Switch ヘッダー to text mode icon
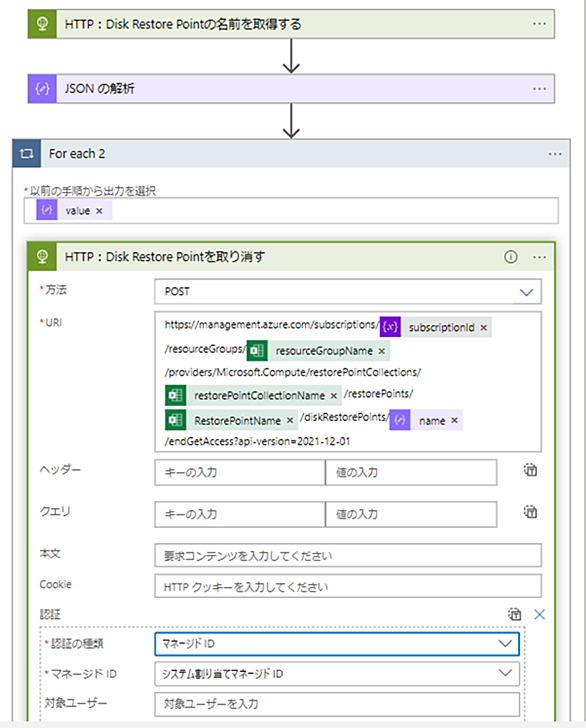 530,470
